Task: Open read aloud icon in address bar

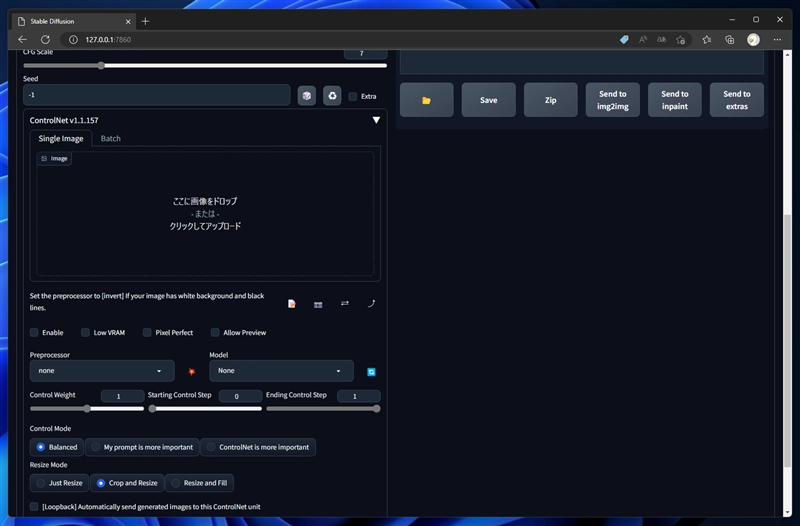Action: [643, 39]
